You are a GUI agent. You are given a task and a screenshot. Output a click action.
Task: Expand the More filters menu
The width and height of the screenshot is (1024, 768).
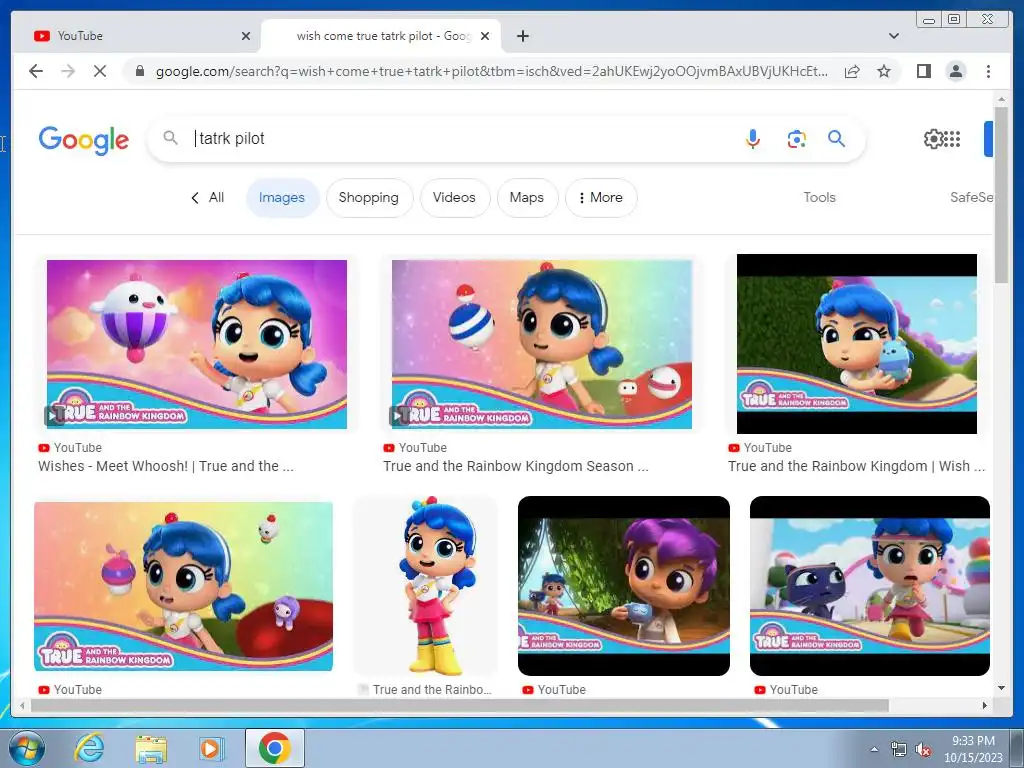pyautogui.click(x=600, y=197)
